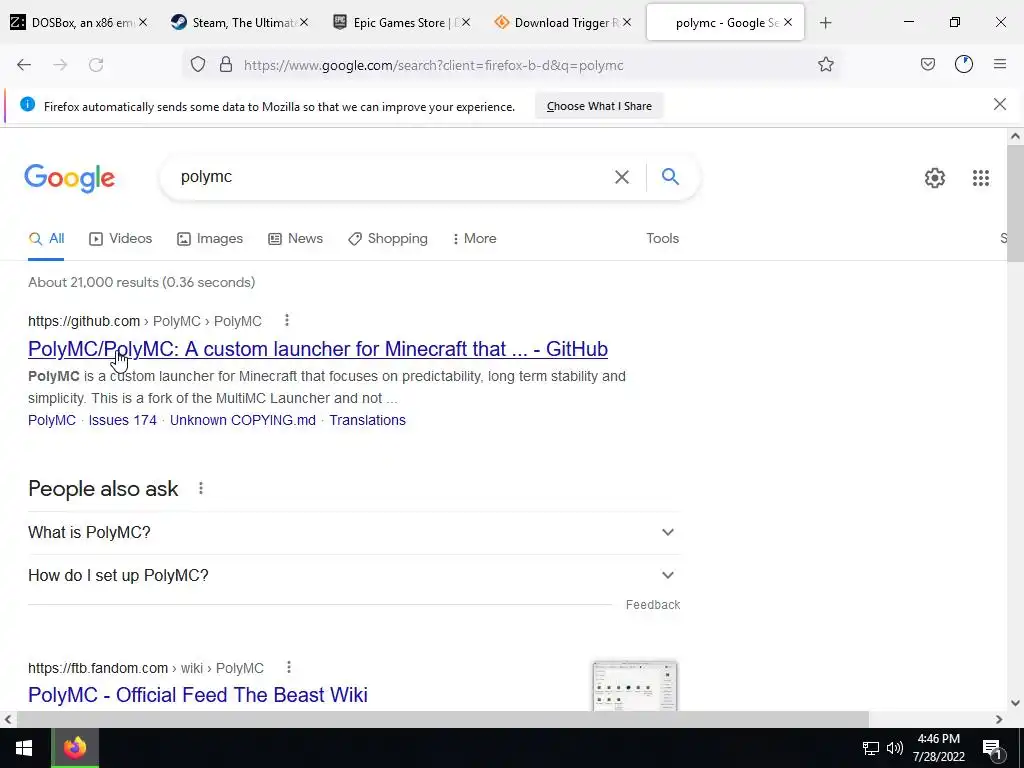Submit search with the magnifier icon

coord(670,176)
